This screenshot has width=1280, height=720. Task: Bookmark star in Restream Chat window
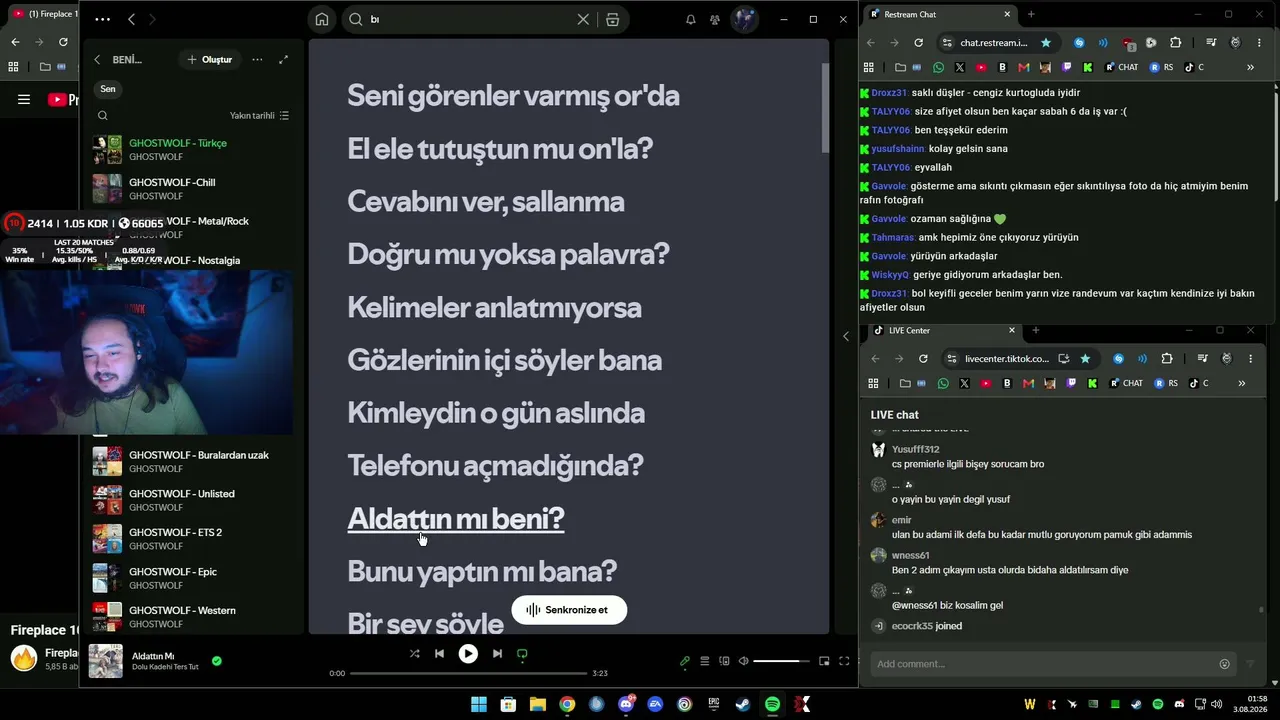pyautogui.click(x=1046, y=43)
